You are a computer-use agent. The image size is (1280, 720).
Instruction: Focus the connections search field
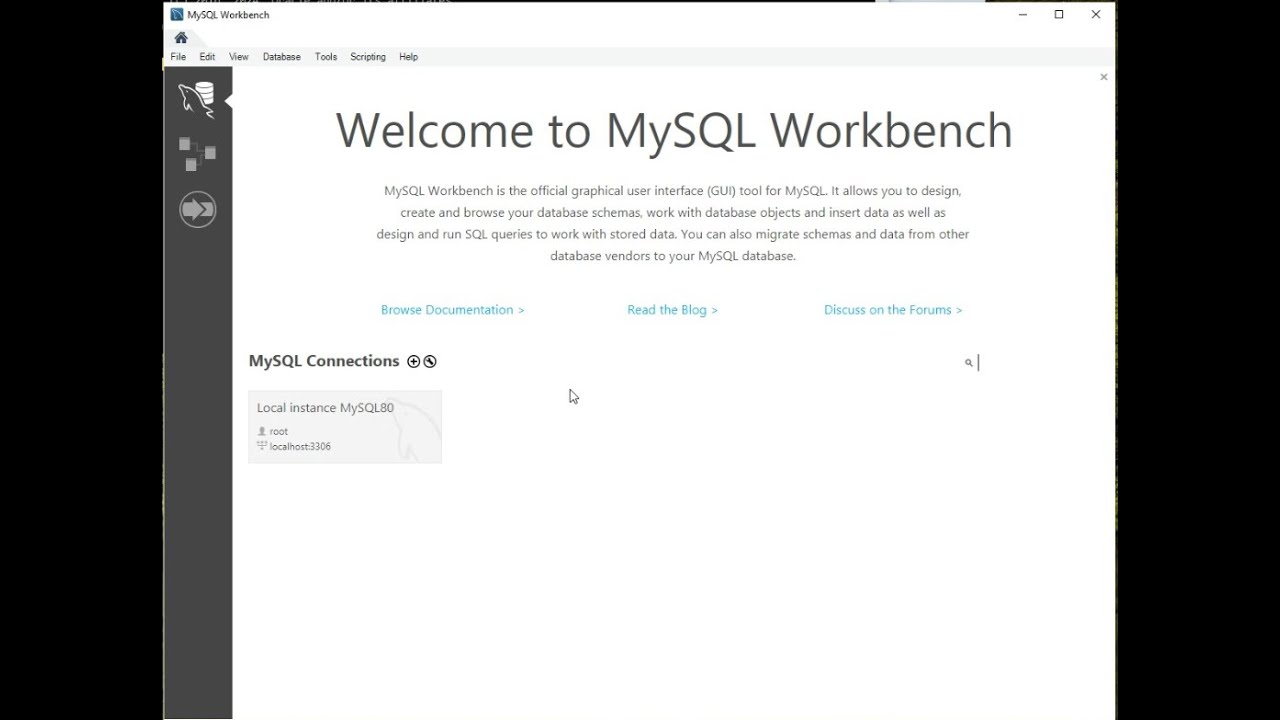click(x=1035, y=363)
